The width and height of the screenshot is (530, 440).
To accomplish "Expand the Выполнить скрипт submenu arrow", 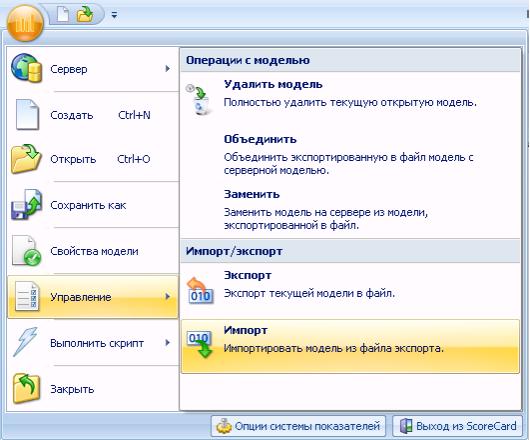I will click(167, 342).
